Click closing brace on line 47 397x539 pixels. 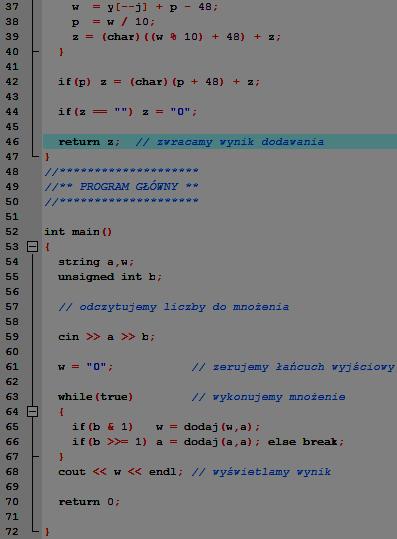47,157
